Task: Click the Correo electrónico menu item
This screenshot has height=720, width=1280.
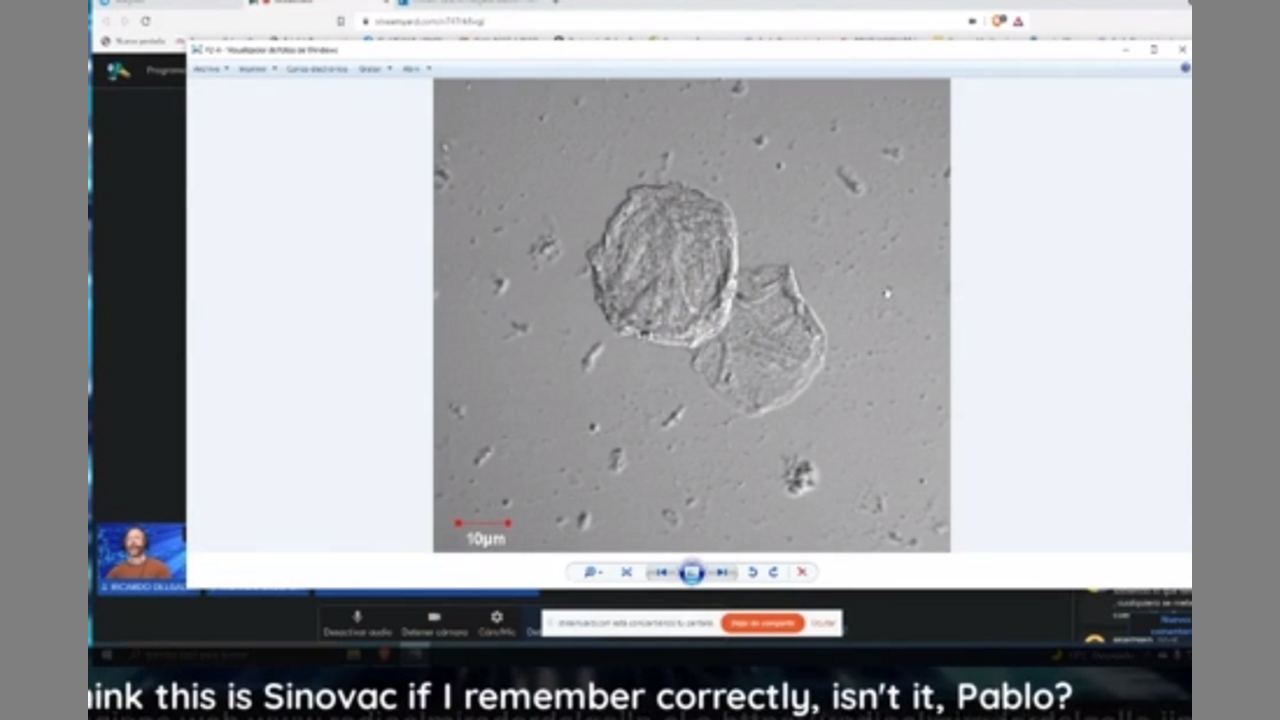Action: [317, 69]
